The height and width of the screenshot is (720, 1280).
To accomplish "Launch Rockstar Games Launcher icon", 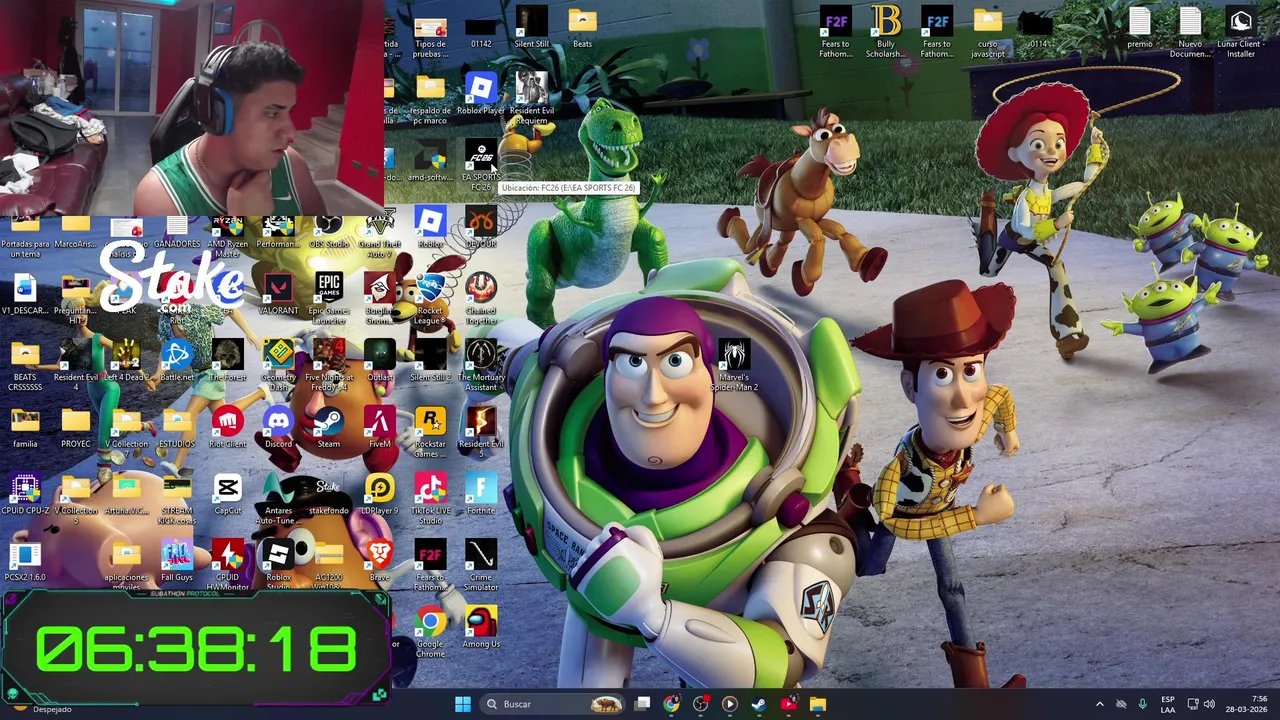I will tap(430, 432).
